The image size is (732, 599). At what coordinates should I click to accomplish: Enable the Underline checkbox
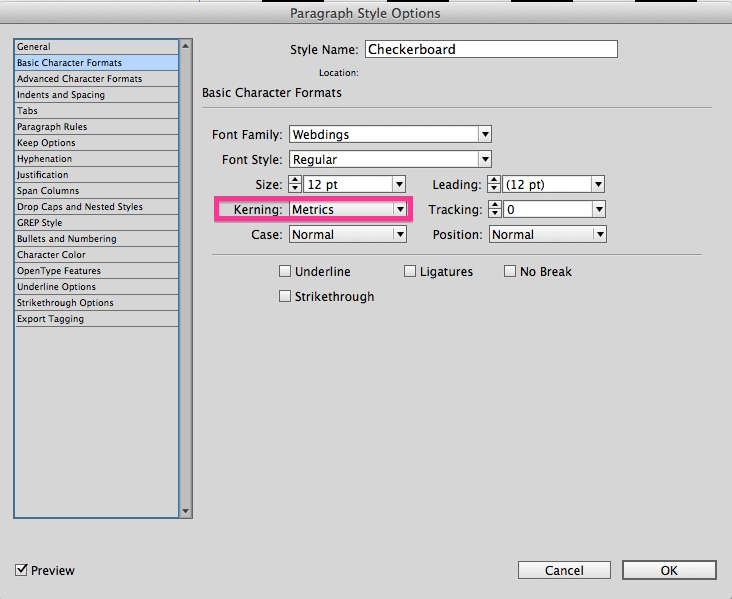click(x=285, y=271)
